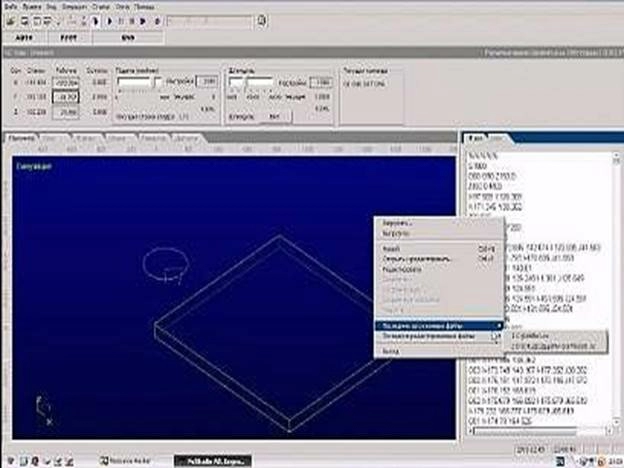This screenshot has height=468, width=624.
Task: Click the icon right of the toolbar progress field
Action: tap(261, 20)
